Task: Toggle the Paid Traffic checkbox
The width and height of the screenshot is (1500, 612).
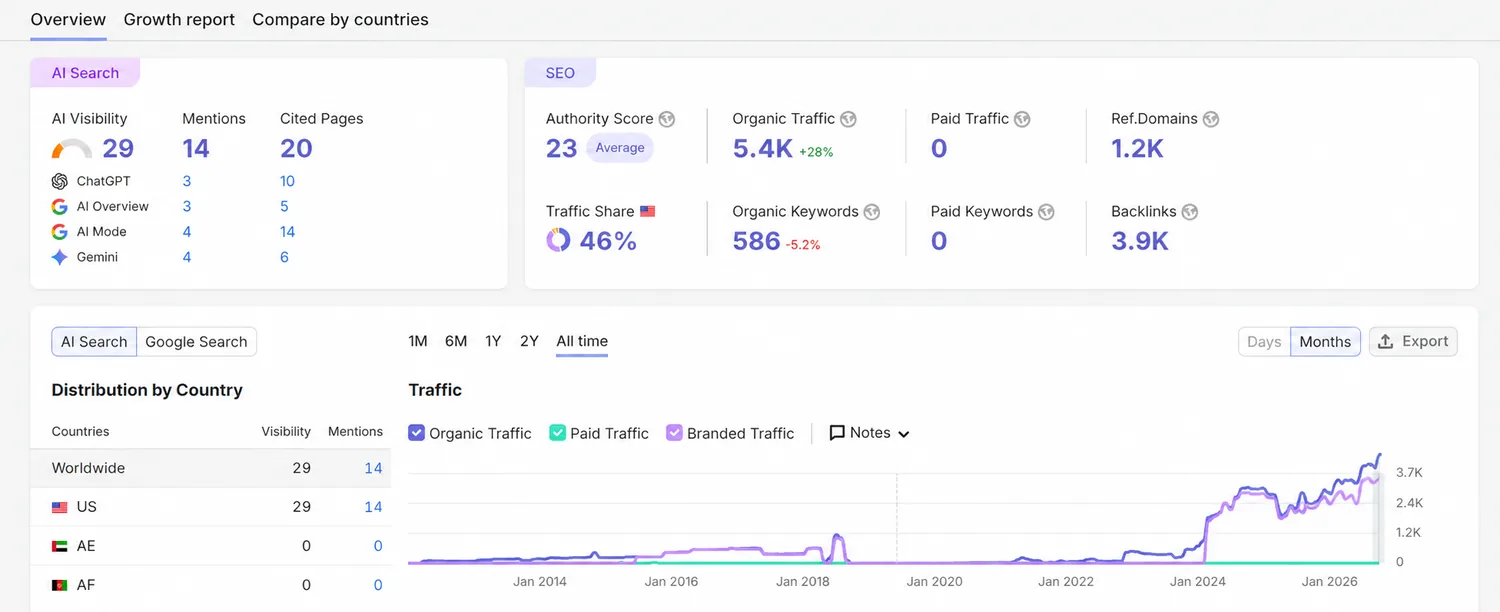Action: point(558,433)
